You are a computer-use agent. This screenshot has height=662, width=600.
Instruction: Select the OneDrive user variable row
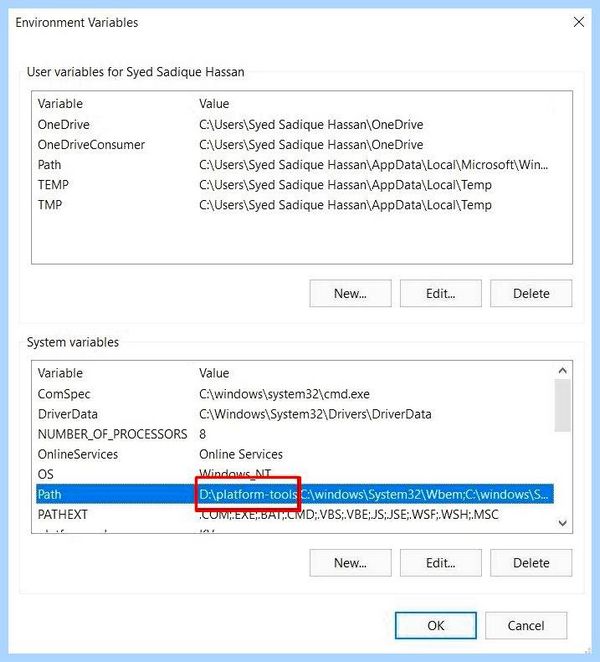(x=295, y=125)
